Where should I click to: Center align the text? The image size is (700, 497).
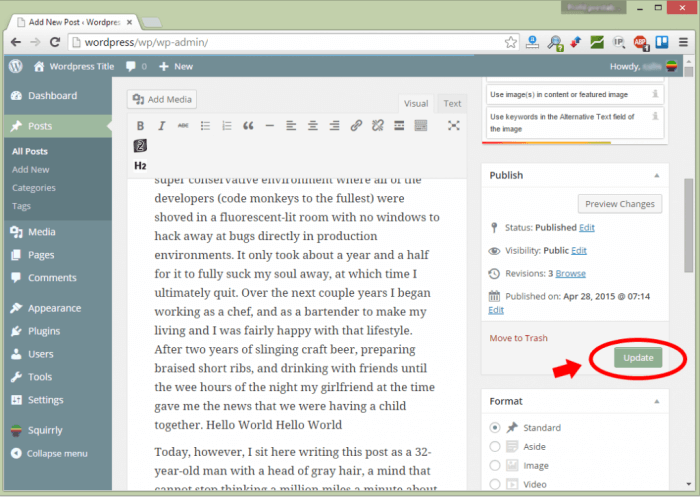point(313,126)
